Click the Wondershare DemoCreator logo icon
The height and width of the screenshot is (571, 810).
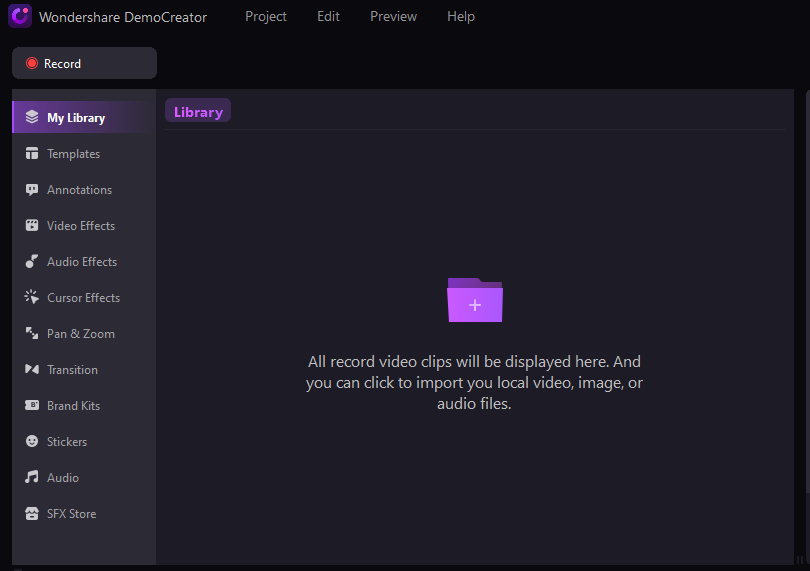point(20,16)
